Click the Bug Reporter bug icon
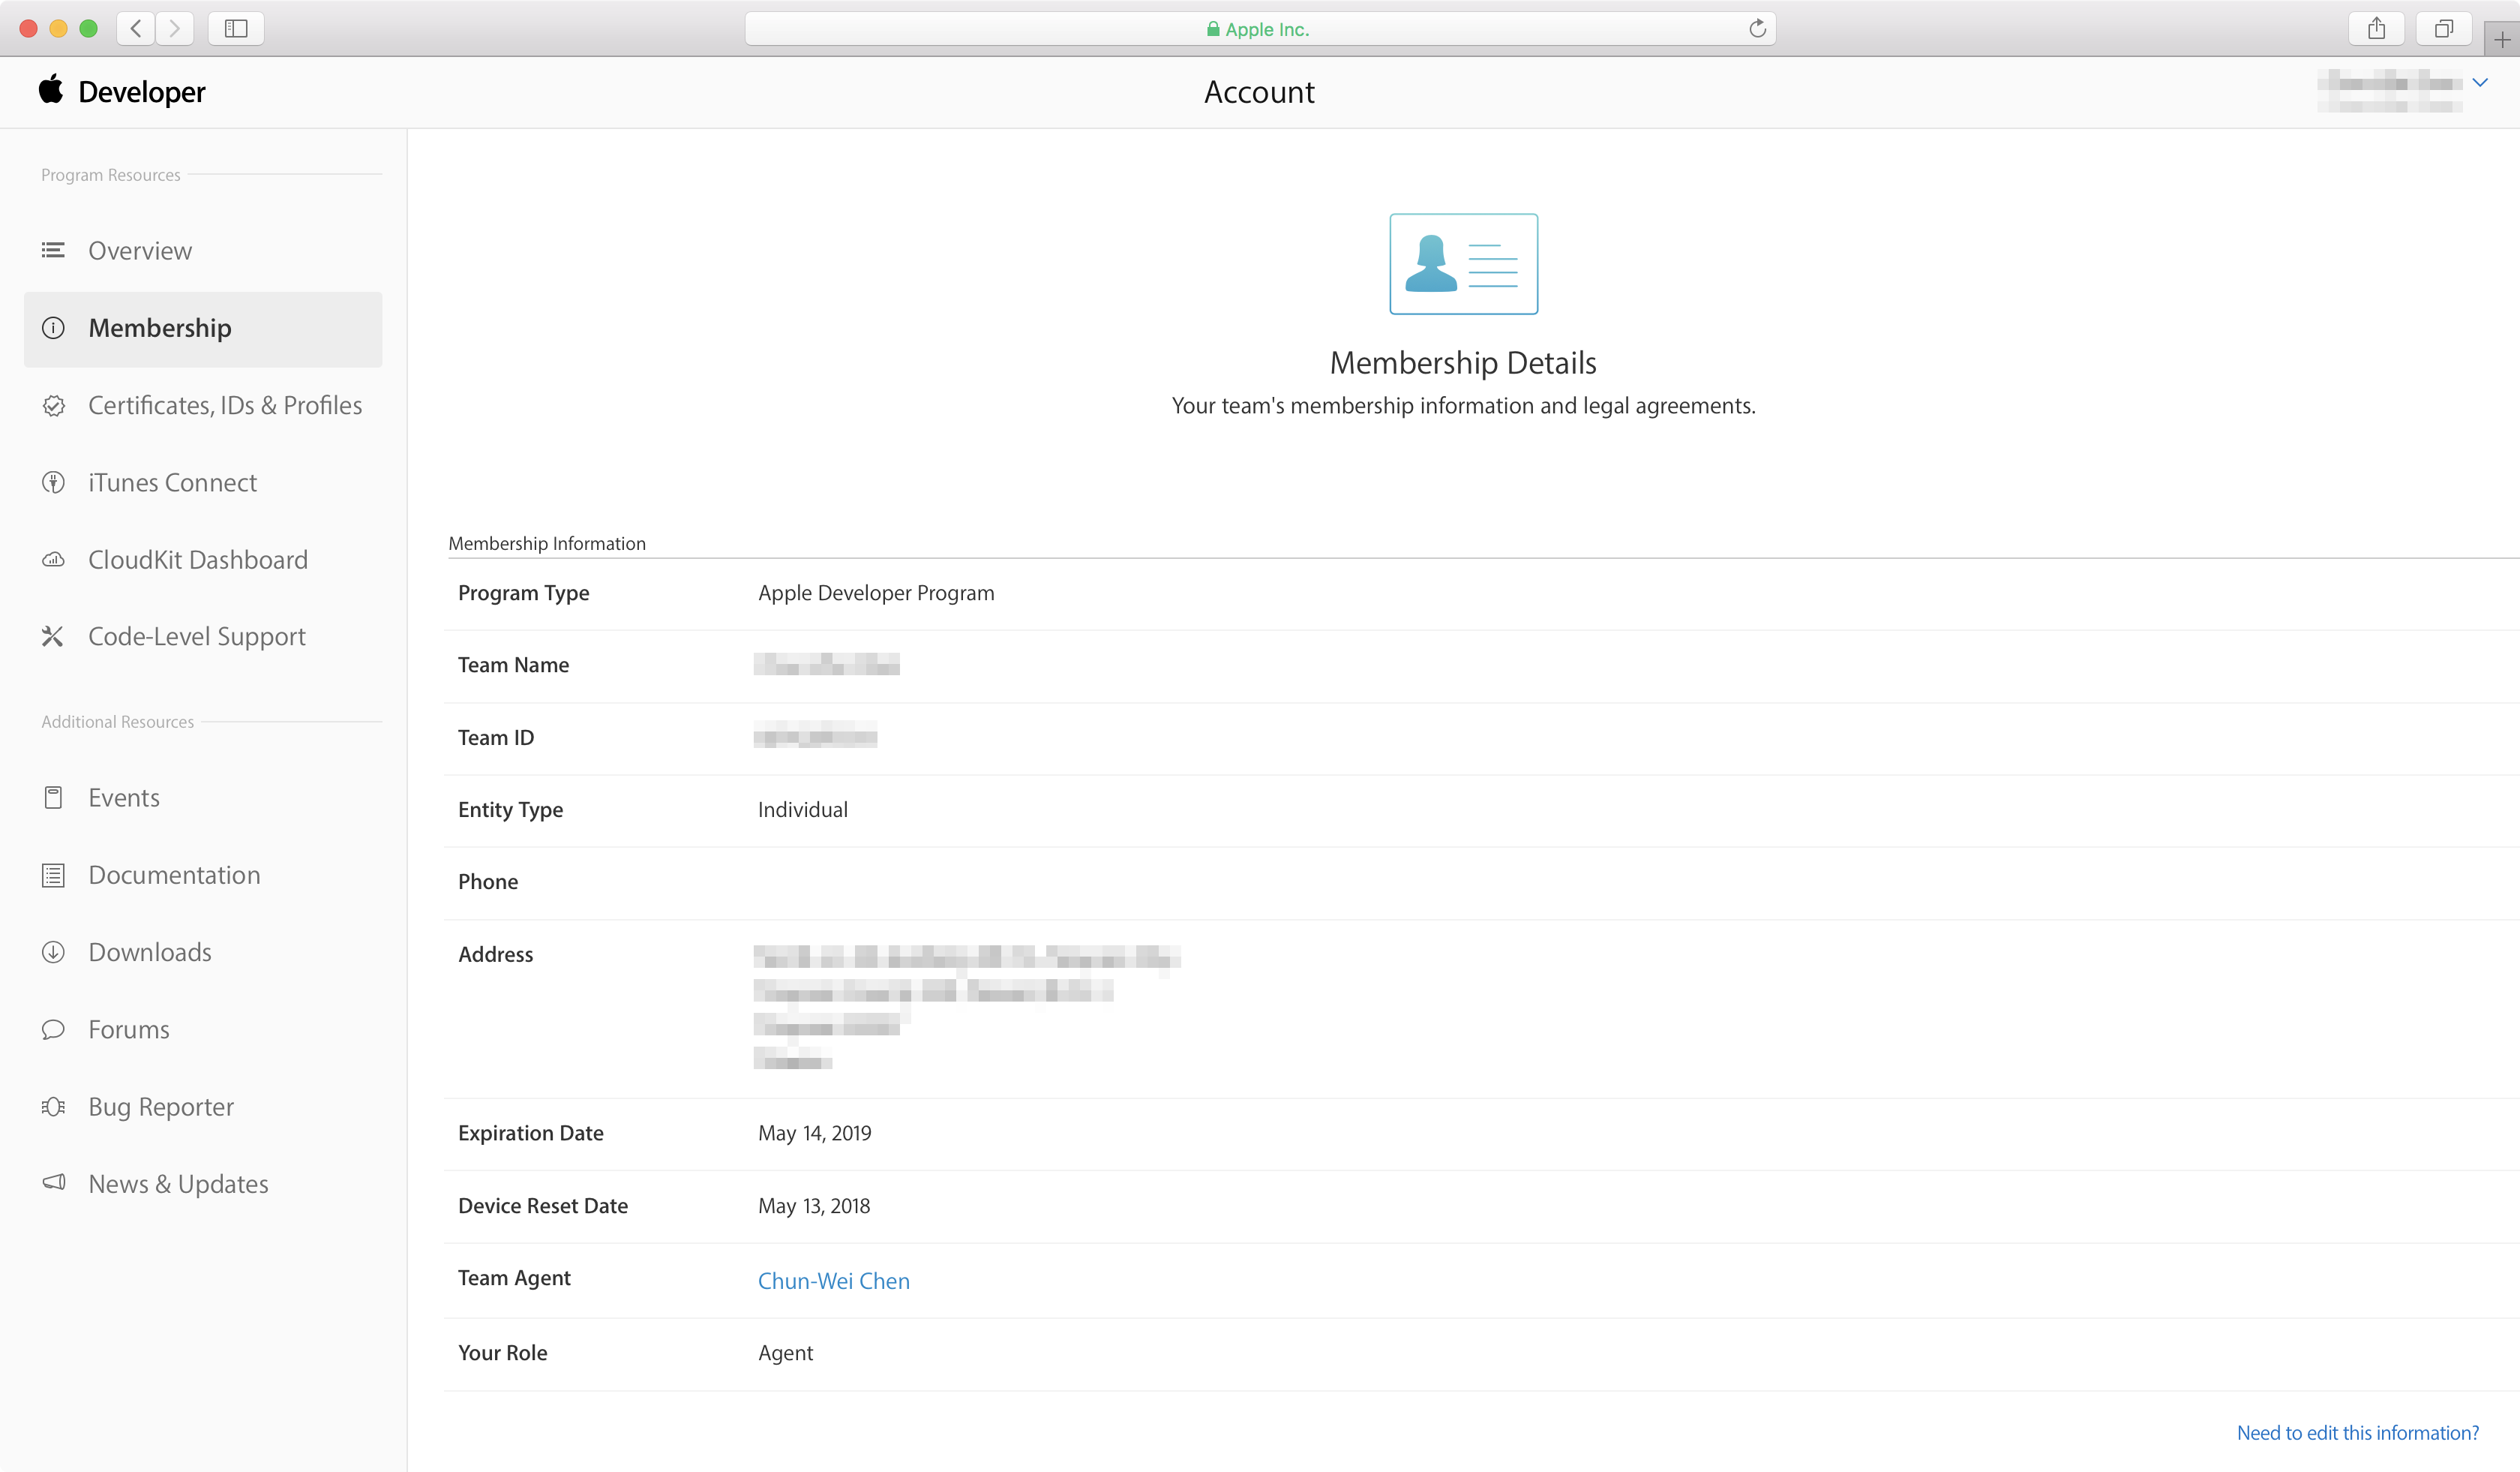 point(53,1107)
